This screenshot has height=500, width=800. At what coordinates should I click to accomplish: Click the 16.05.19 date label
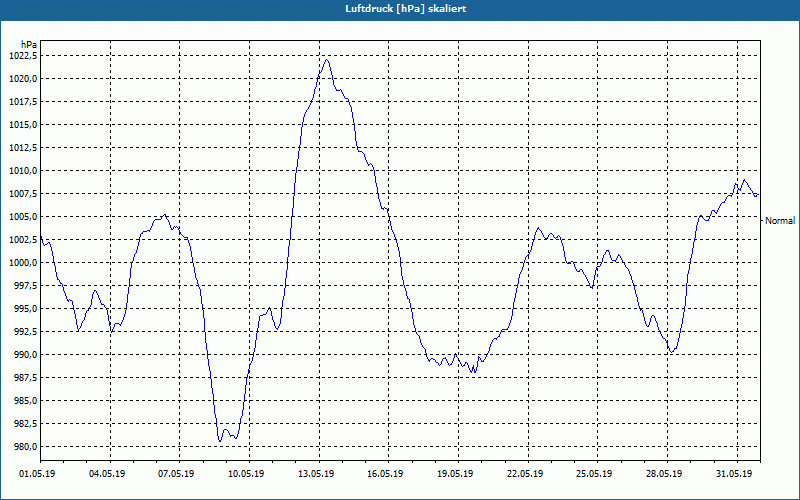click(386, 474)
